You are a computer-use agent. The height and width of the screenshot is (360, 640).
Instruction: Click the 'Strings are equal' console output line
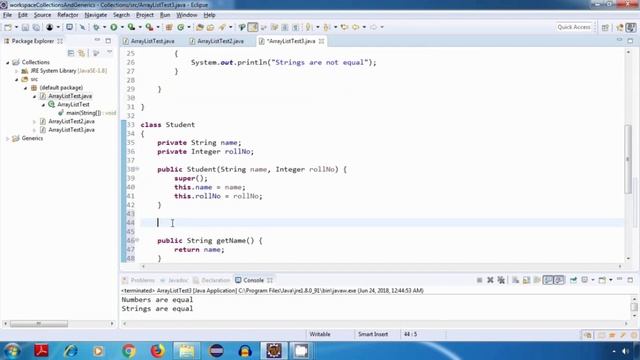[x=157, y=309]
